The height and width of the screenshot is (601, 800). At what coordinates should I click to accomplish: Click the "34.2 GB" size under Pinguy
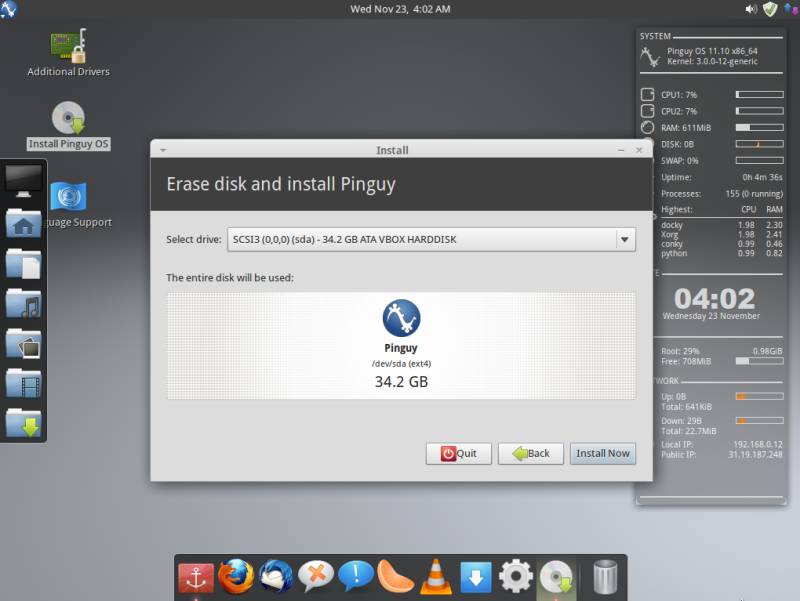402,382
